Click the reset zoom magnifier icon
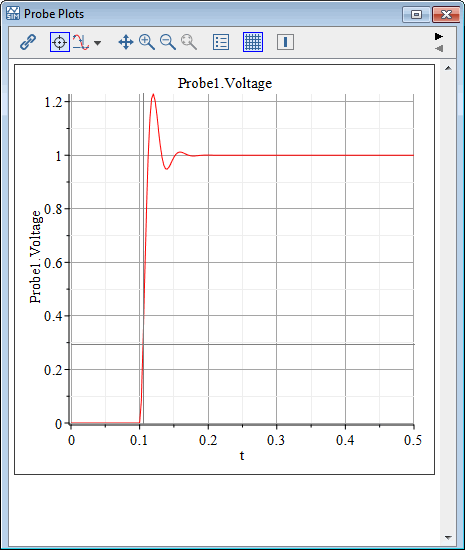Image resolution: width=465 pixels, height=550 pixels. [189, 42]
